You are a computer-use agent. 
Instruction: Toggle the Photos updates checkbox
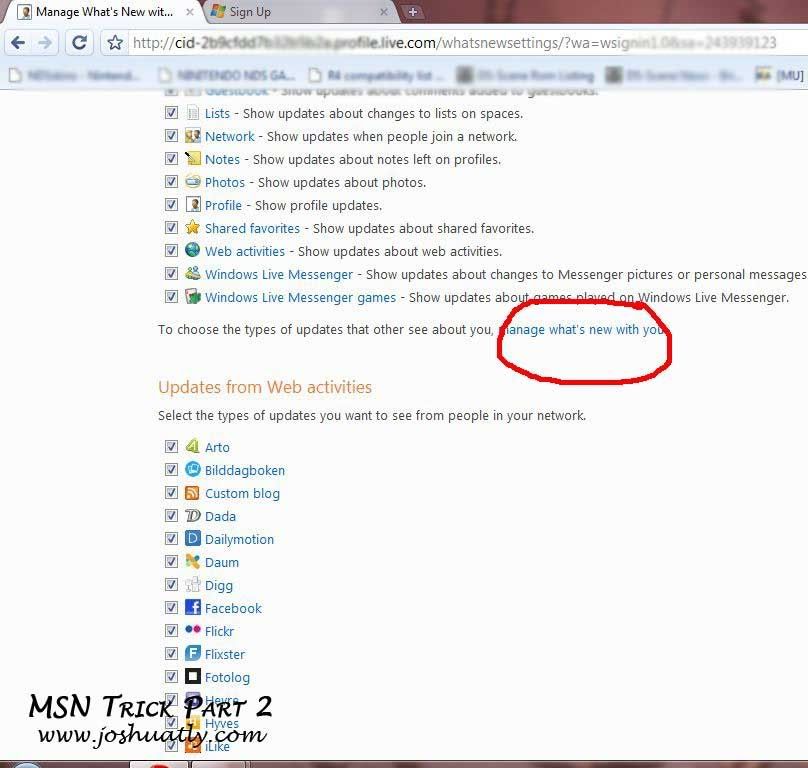click(x=171, y=181)
